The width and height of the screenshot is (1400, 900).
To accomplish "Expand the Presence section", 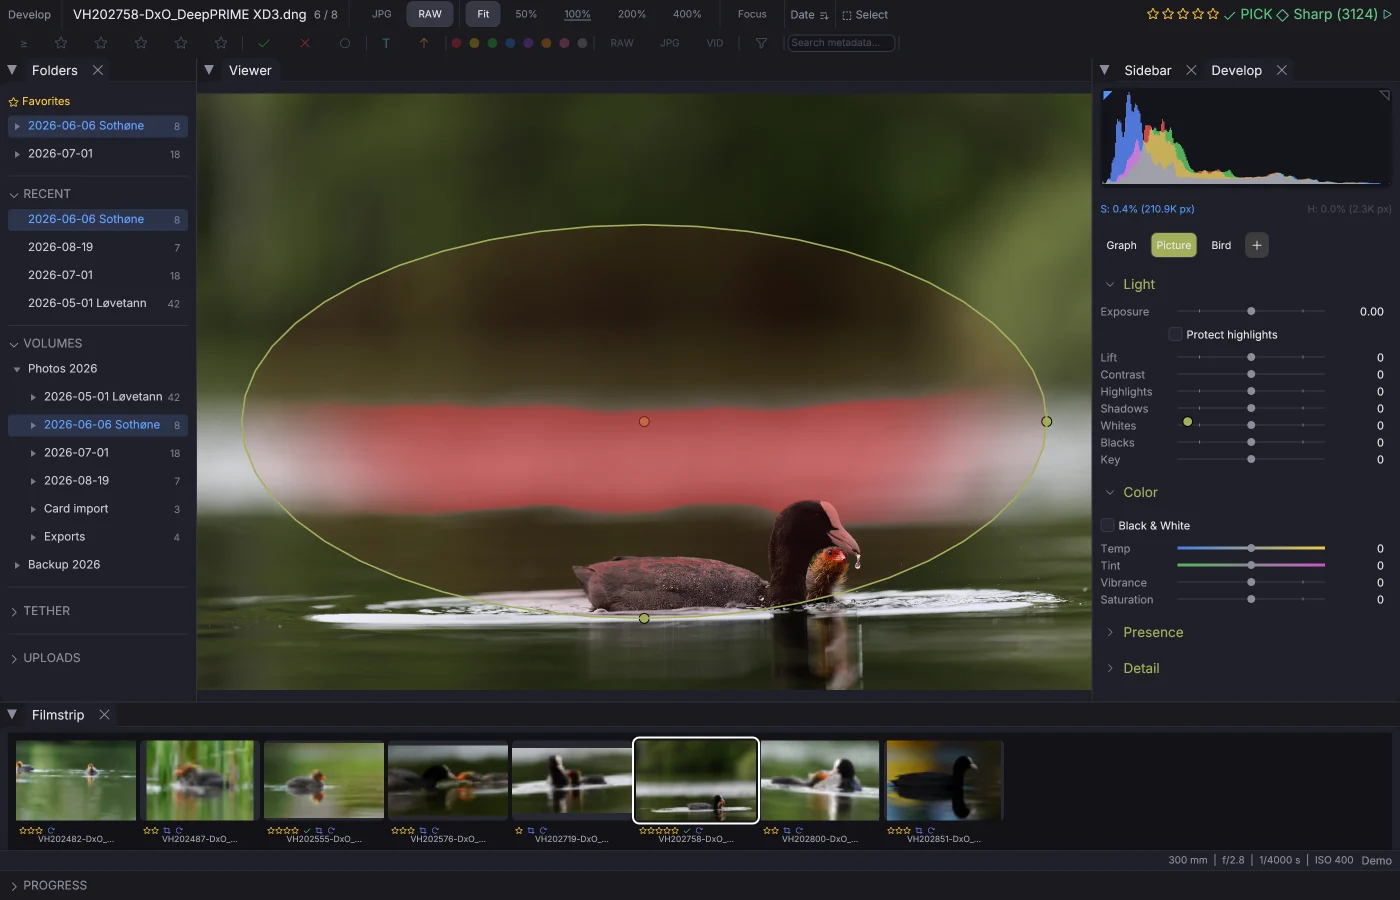I will click(x=1110, y=632).
